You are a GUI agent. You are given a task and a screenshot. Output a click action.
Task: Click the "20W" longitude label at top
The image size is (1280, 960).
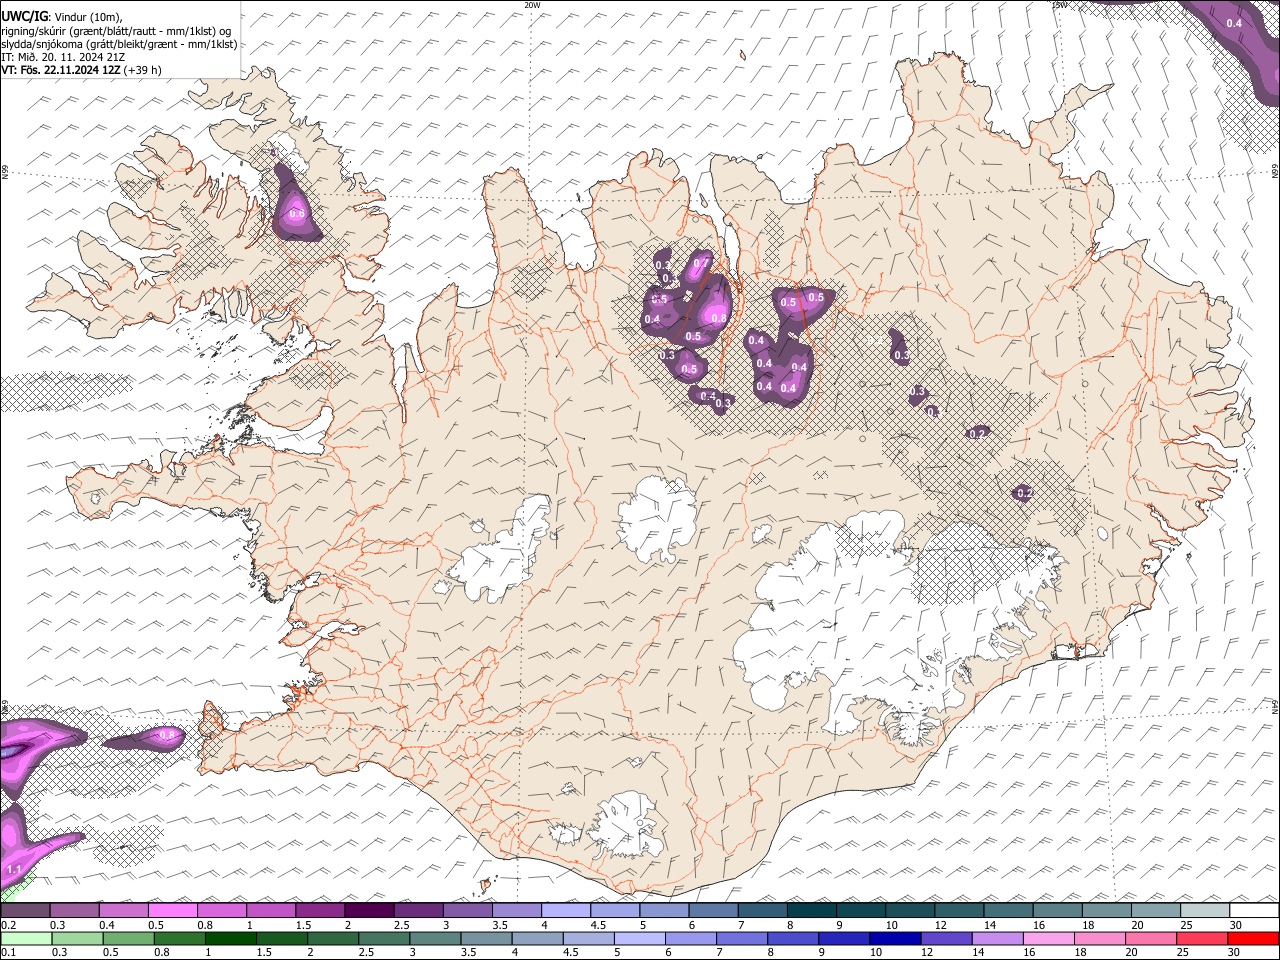(532, 5)
